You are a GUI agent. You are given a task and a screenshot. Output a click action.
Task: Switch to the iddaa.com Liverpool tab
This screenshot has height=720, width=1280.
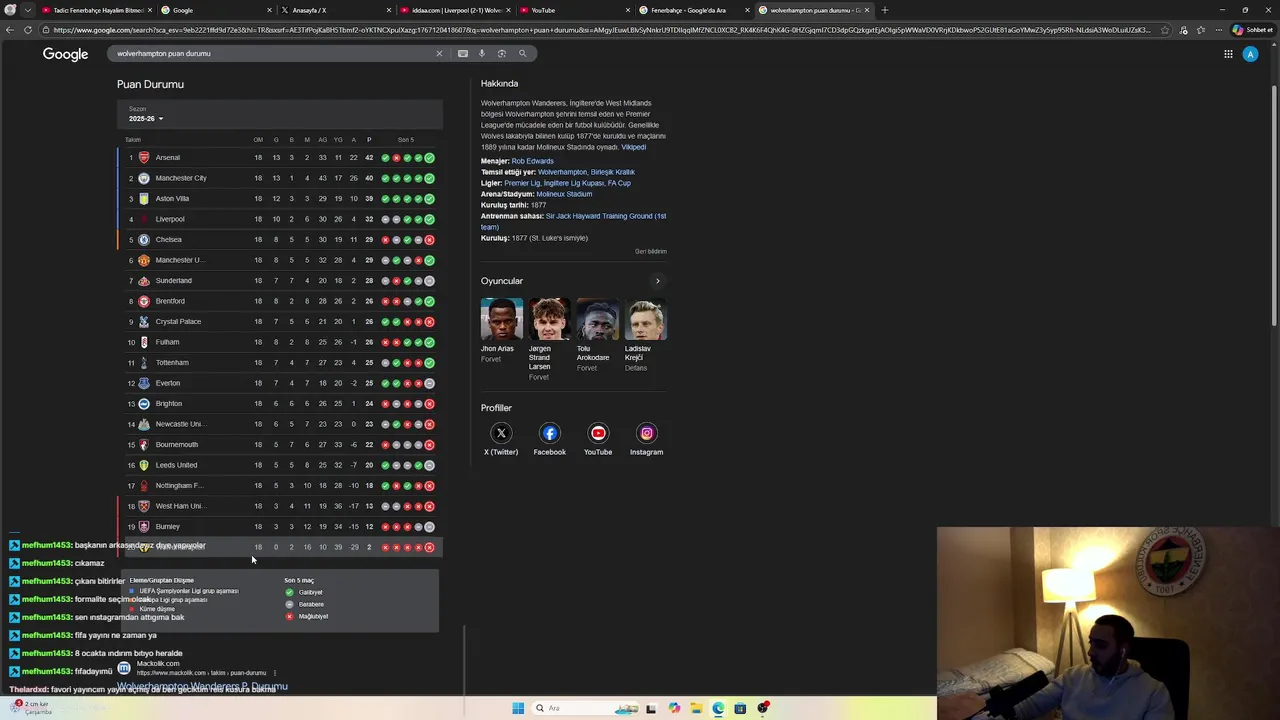tap(456, 10)
